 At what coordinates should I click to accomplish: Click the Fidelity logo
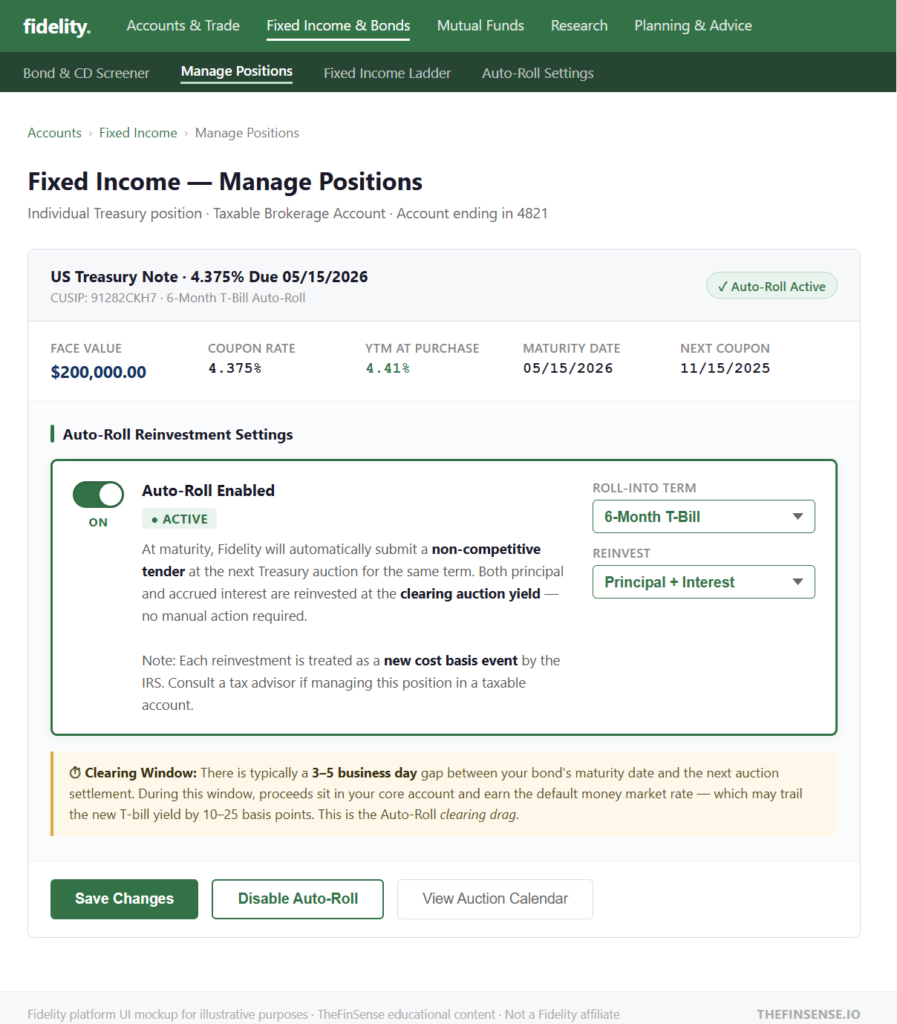56,26
